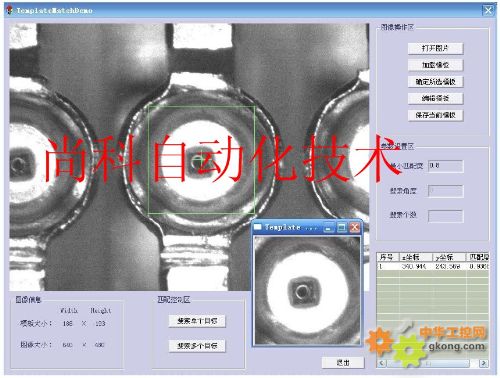Click the Template window preview image

(307, 290)
